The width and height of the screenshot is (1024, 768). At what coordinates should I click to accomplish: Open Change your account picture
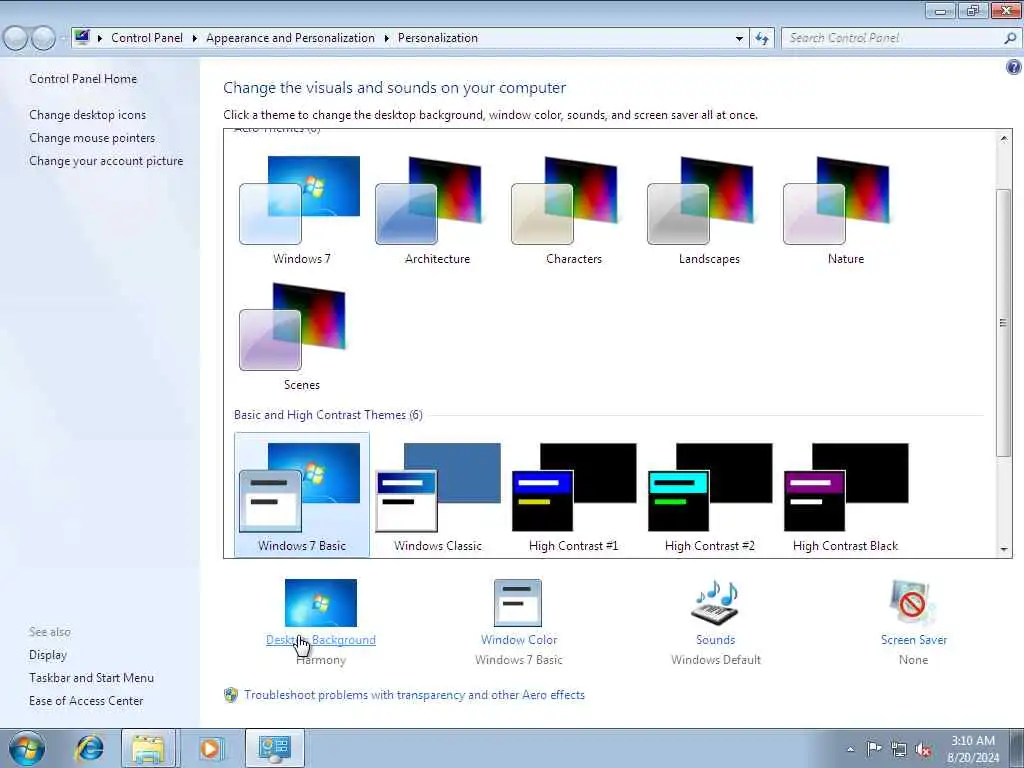point(106,161)
